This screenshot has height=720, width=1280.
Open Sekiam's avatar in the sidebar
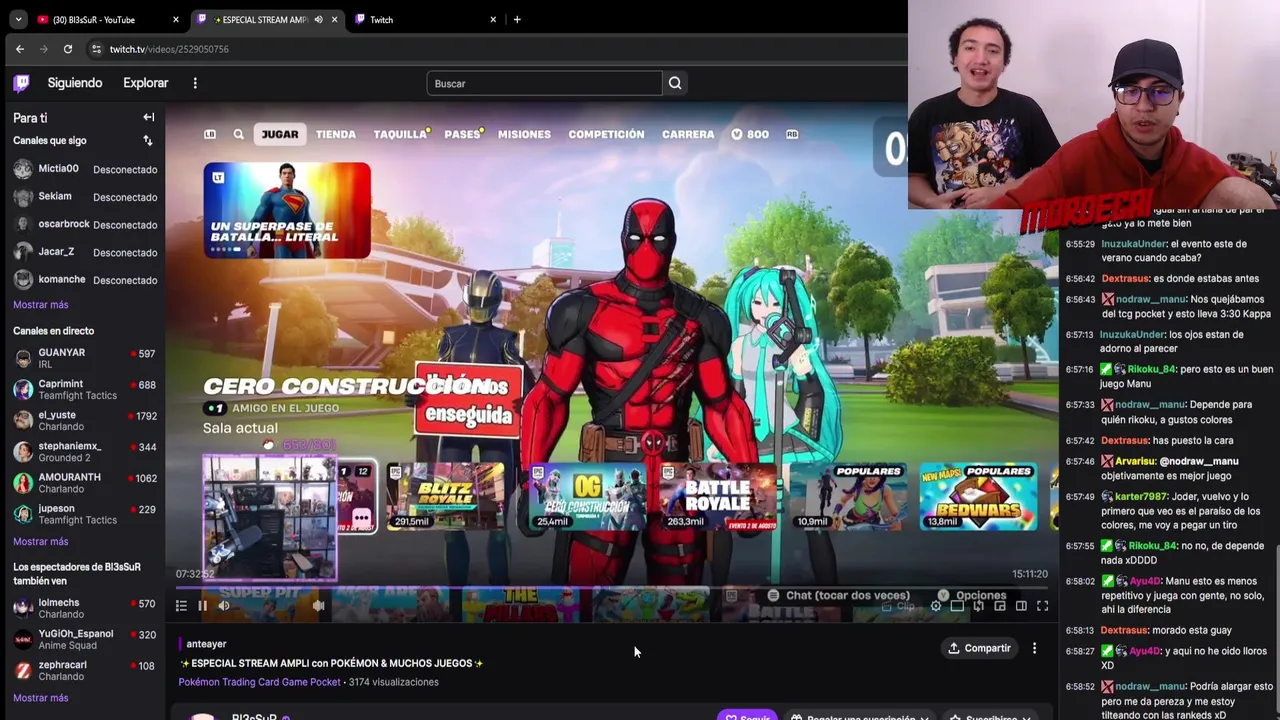click(23, 197)
